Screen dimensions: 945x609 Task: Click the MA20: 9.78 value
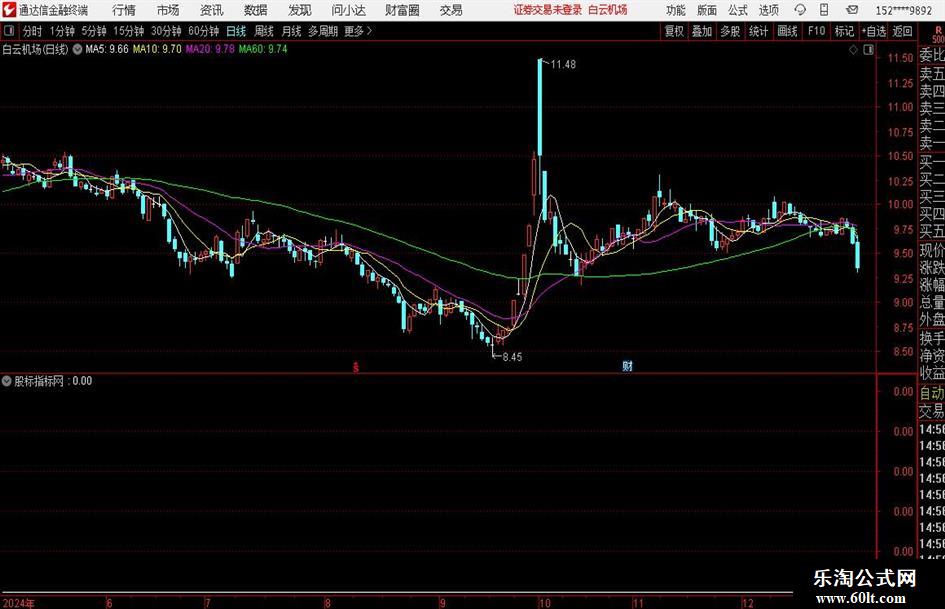[x=210, y=49]
